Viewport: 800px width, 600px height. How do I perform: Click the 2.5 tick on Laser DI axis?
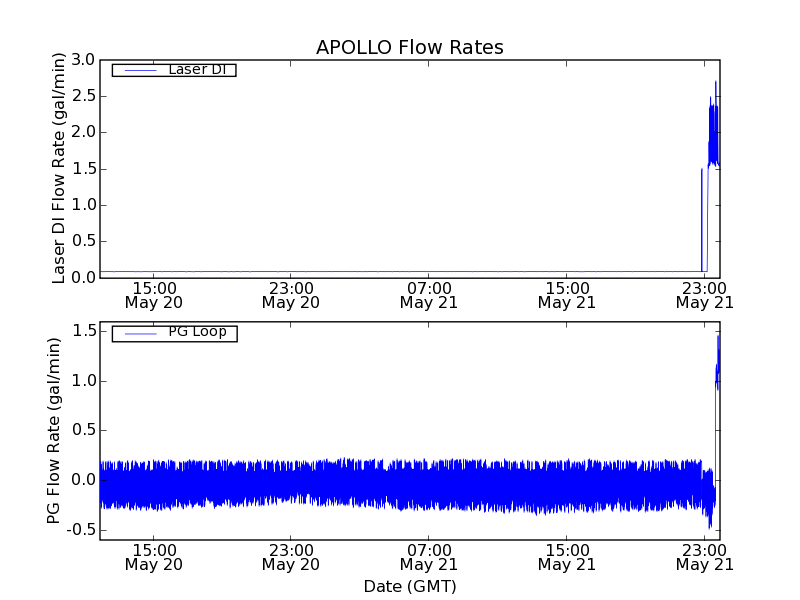click(83, 96)
